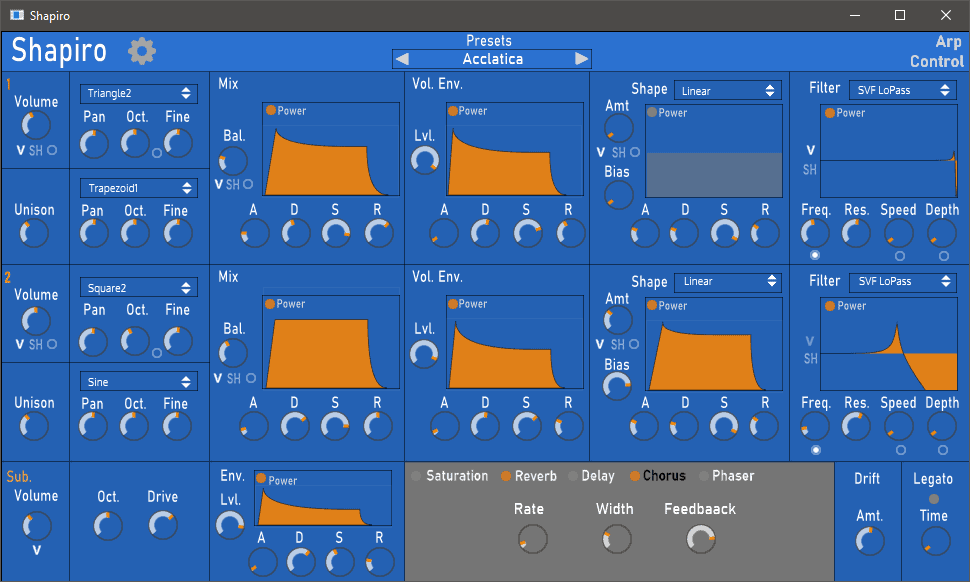
Task: Click Drift Amt. knob
Action: (870, 541)
